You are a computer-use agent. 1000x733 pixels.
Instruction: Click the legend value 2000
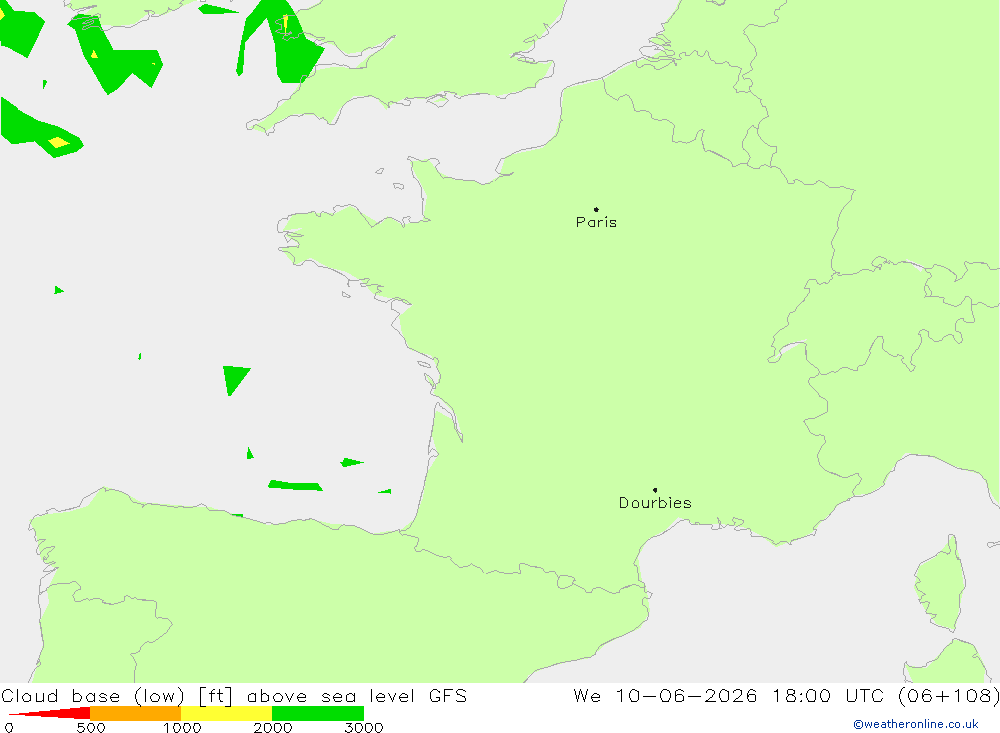[273, 727]
